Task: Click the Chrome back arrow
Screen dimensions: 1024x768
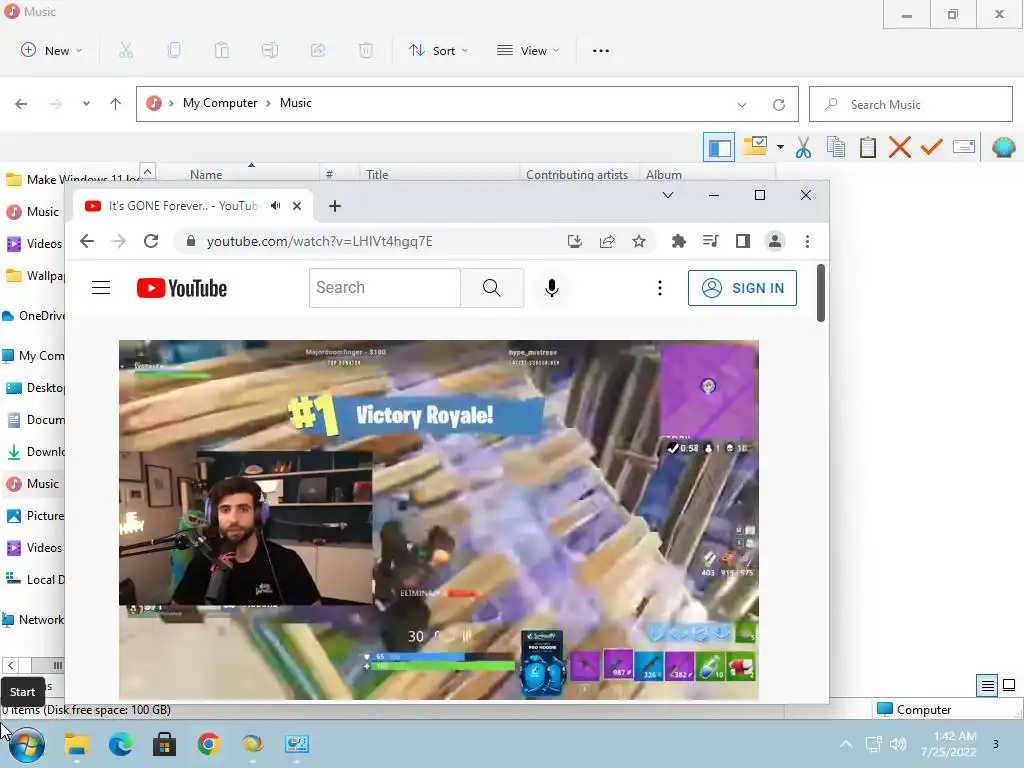Action: click(x=87, y=241)
